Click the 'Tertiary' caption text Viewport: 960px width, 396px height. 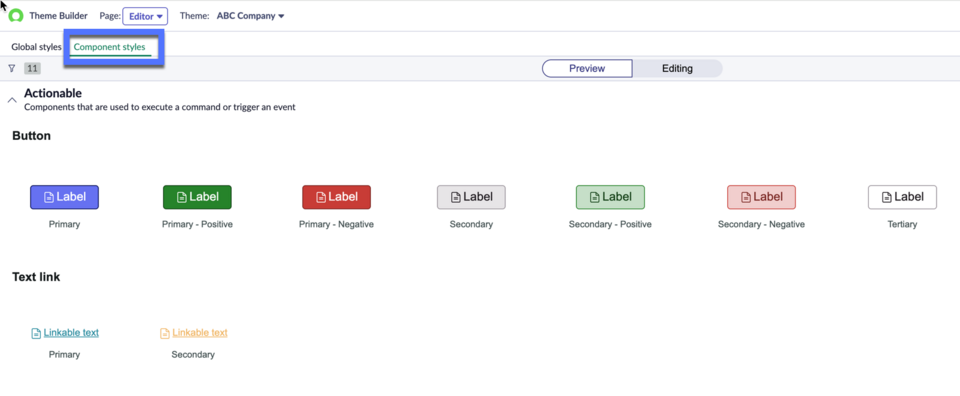[x=902, y=225]
